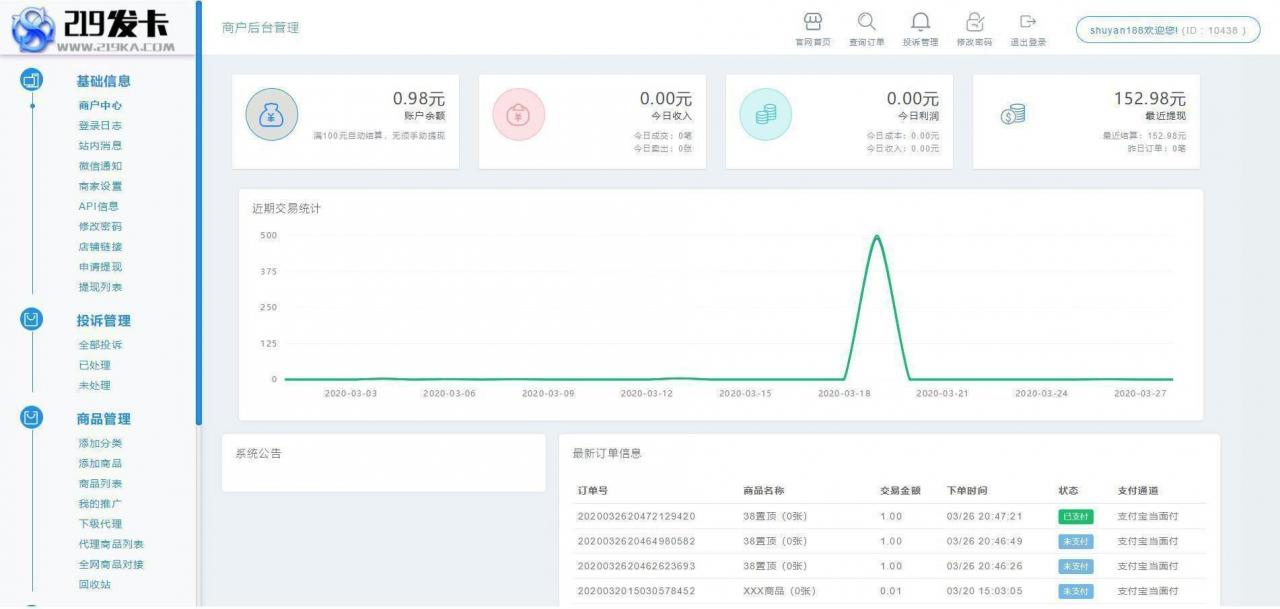Open 提现列表 in the sidebar
Viewport: 1280px width, 609px height.
(x=100, y=287)
